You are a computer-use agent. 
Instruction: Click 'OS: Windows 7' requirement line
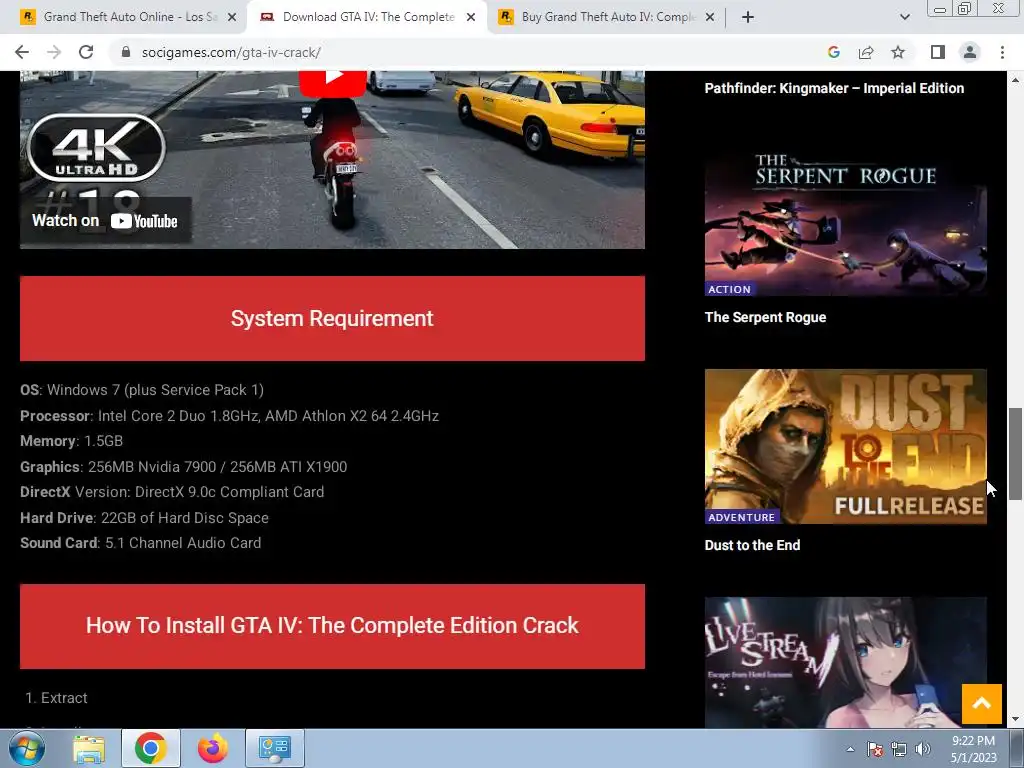tap(142, 390)
